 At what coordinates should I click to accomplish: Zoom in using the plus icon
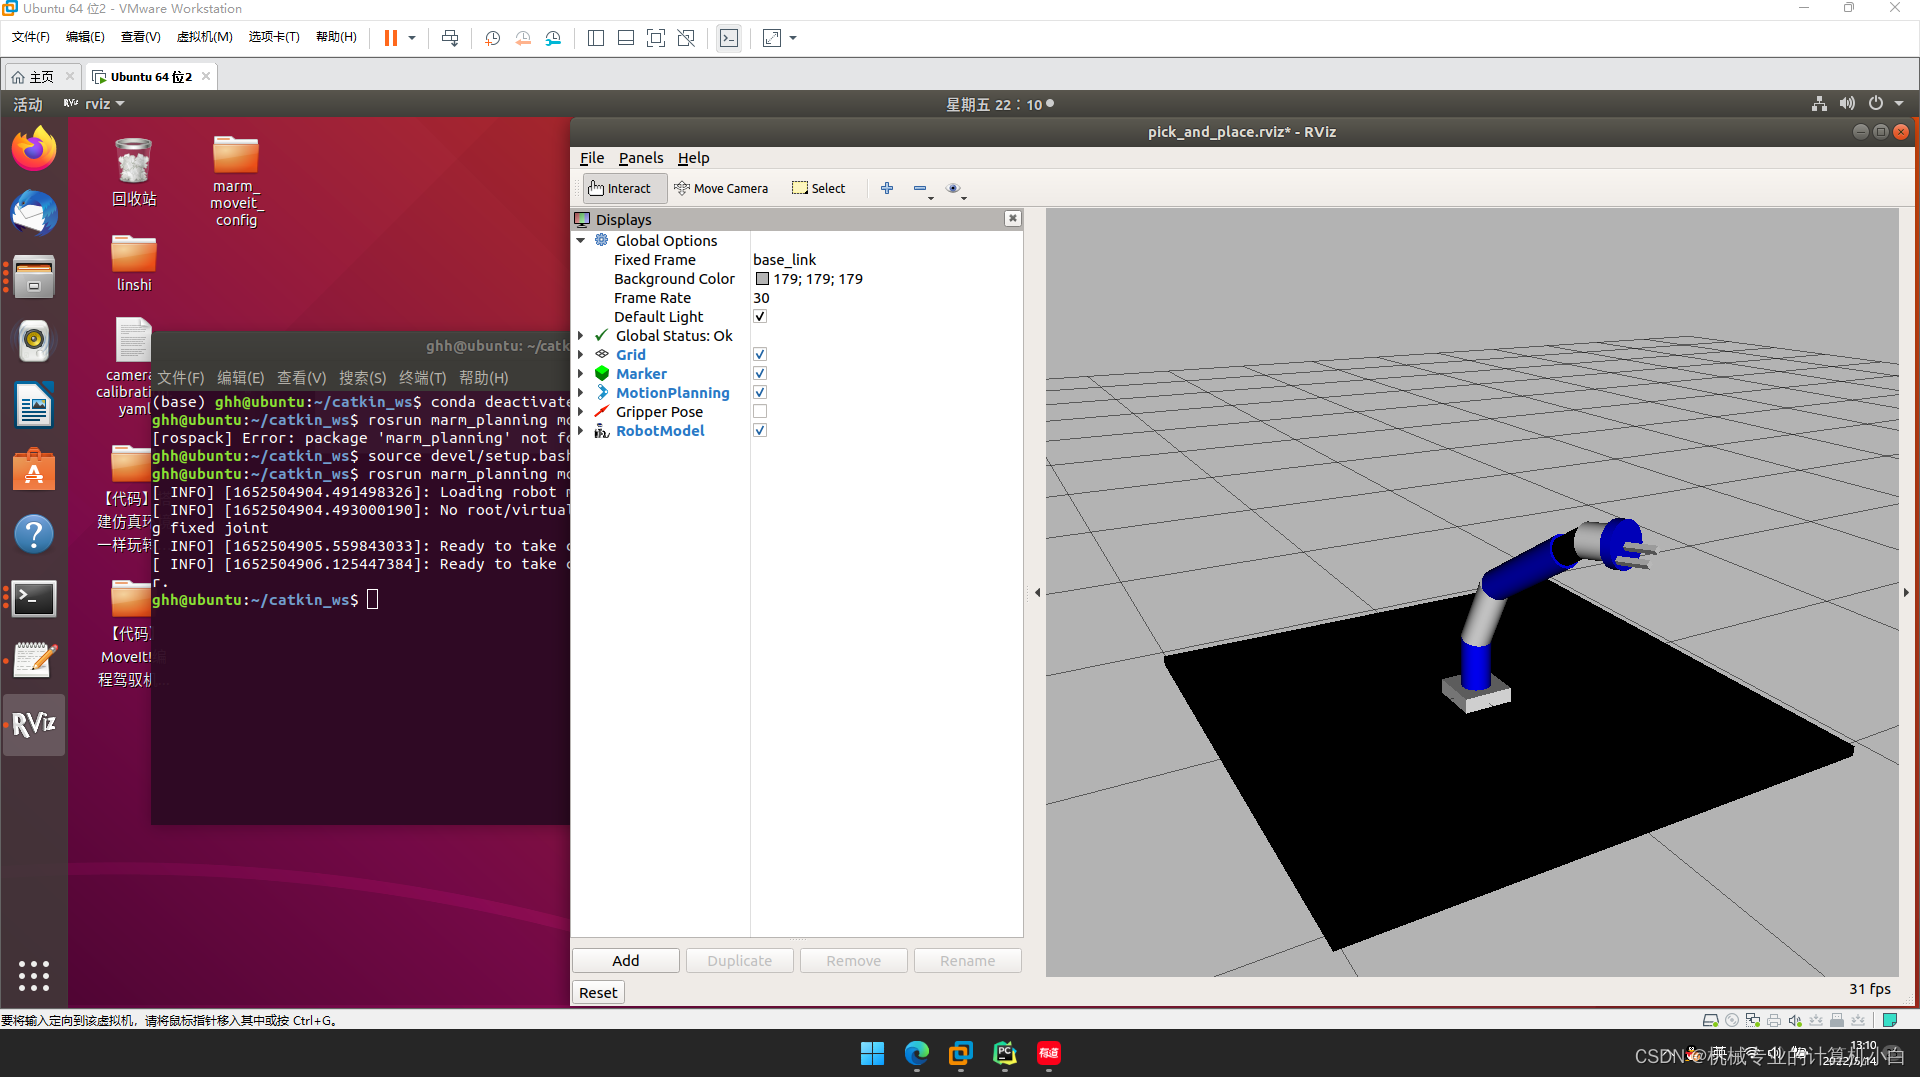[887, 188]
